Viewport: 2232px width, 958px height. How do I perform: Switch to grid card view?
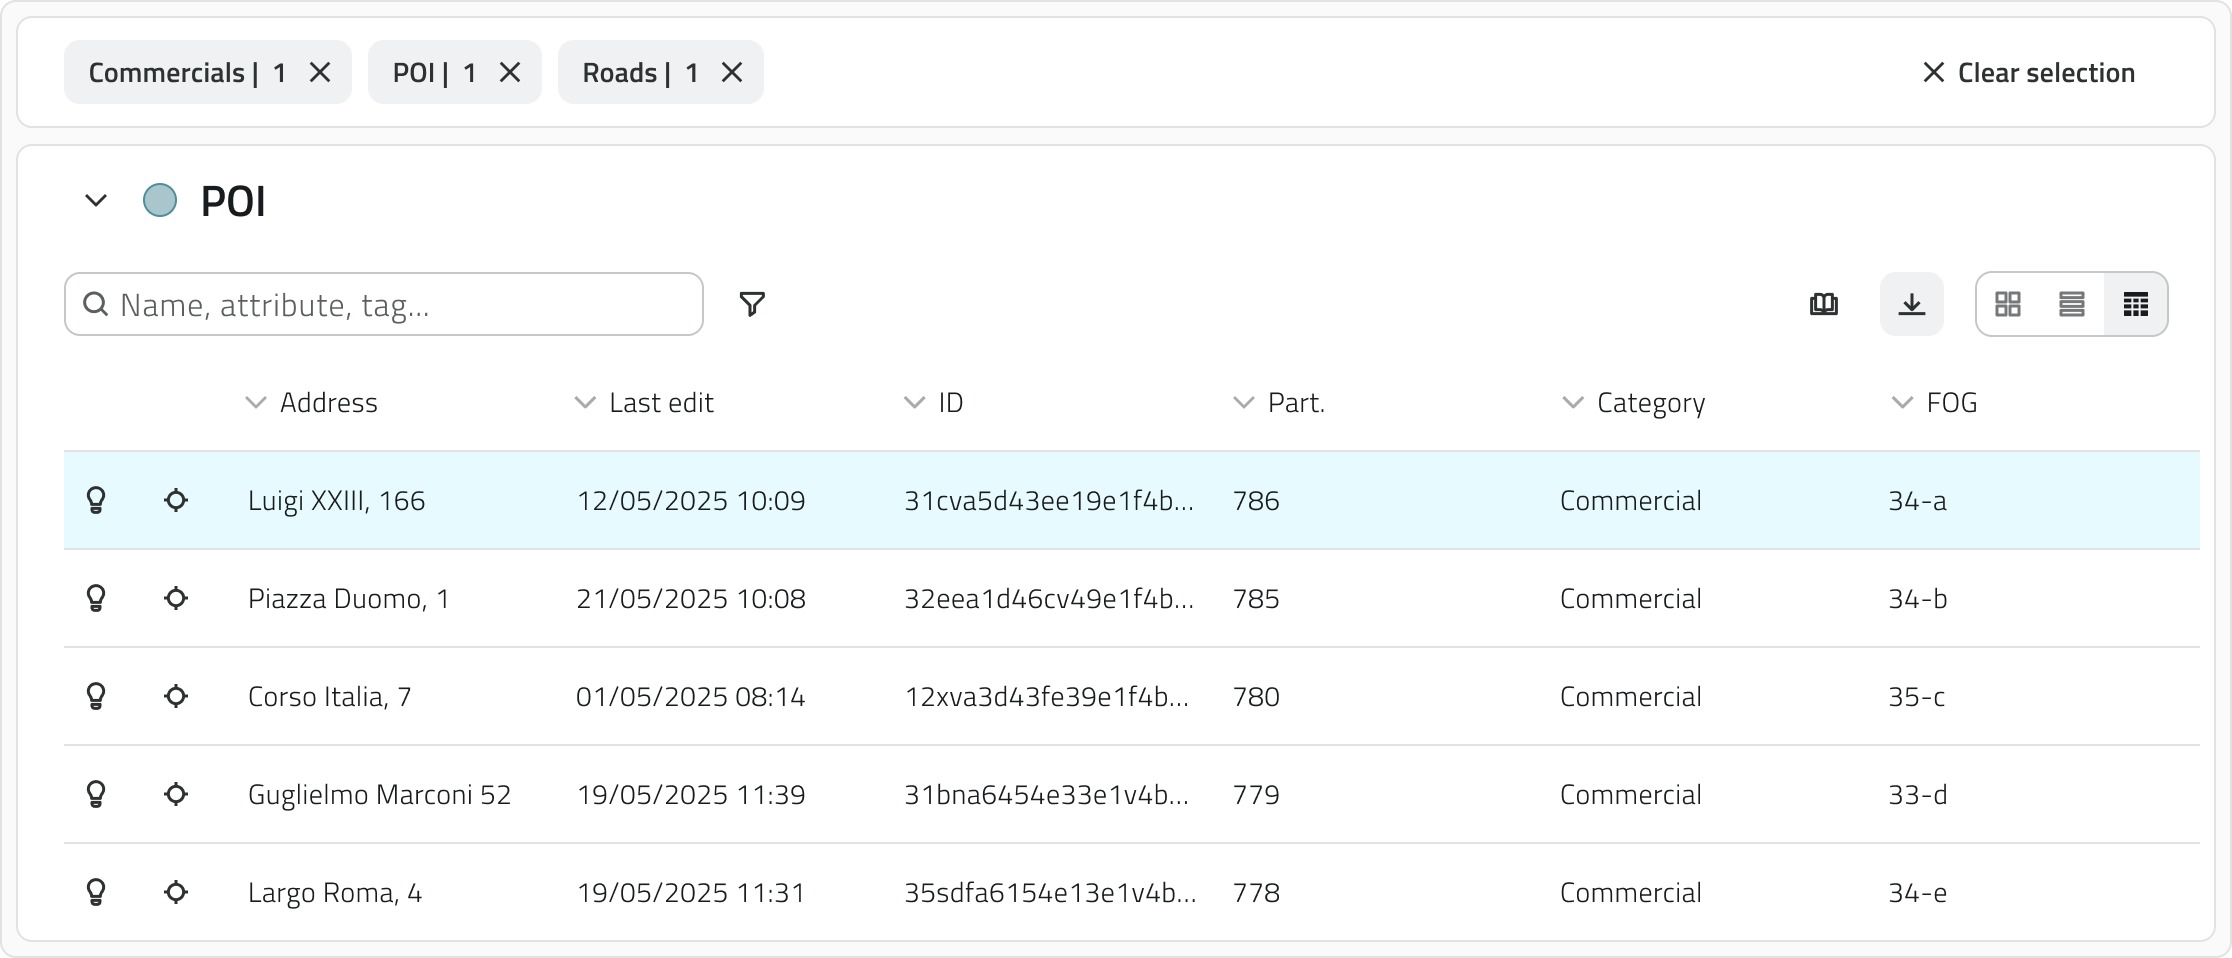click(2007, 304)
